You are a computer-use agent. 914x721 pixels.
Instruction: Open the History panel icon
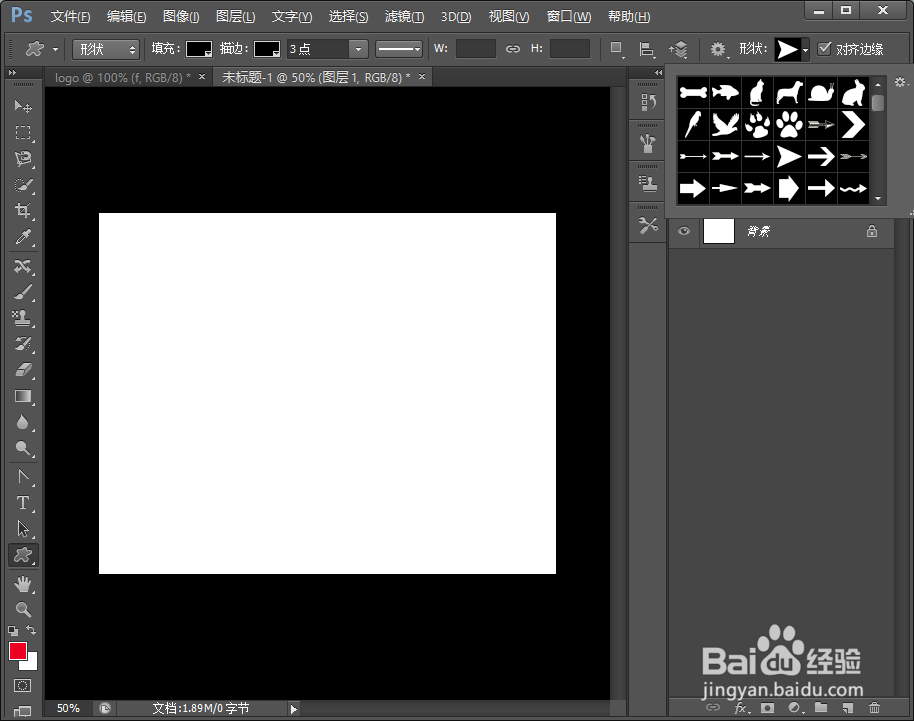648,103
